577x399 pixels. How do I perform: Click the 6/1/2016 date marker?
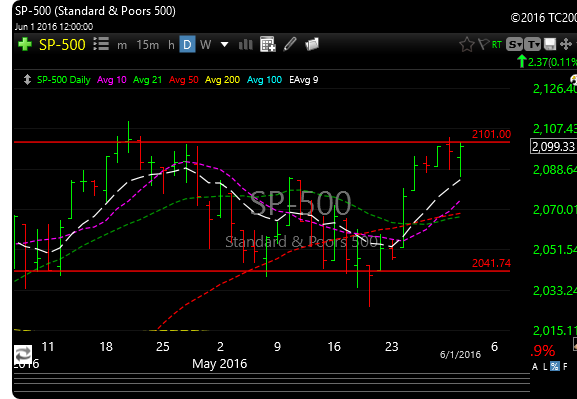[x=460, y=354]
